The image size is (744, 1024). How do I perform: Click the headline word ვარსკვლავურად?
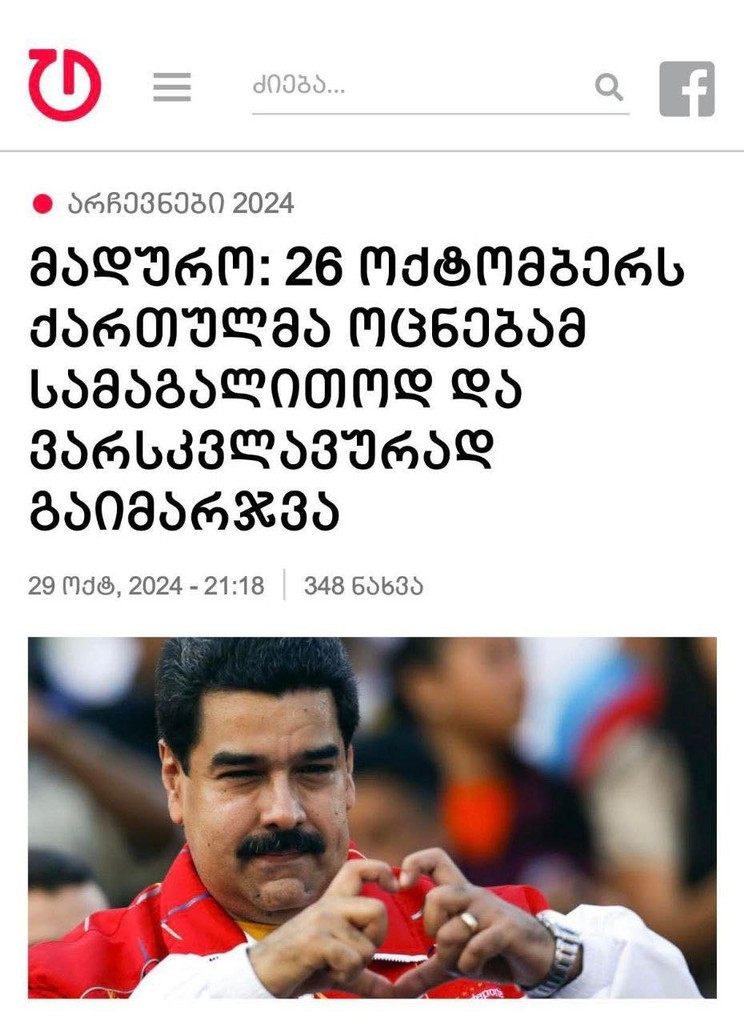[x=261, y=450]
